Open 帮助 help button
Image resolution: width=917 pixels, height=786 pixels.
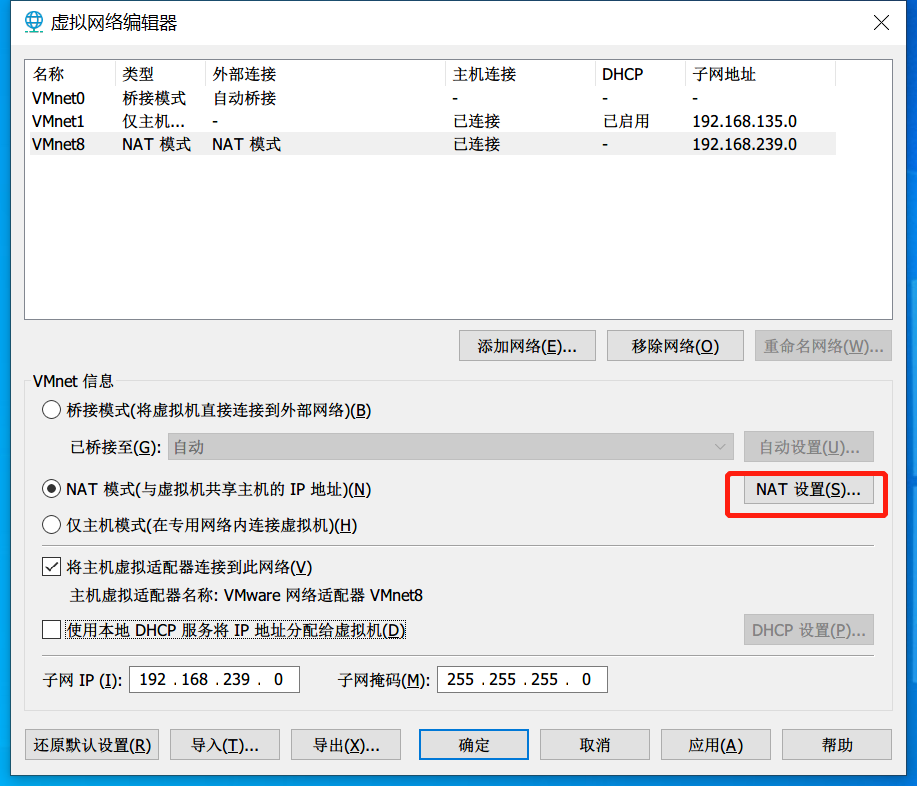(837, 744)
